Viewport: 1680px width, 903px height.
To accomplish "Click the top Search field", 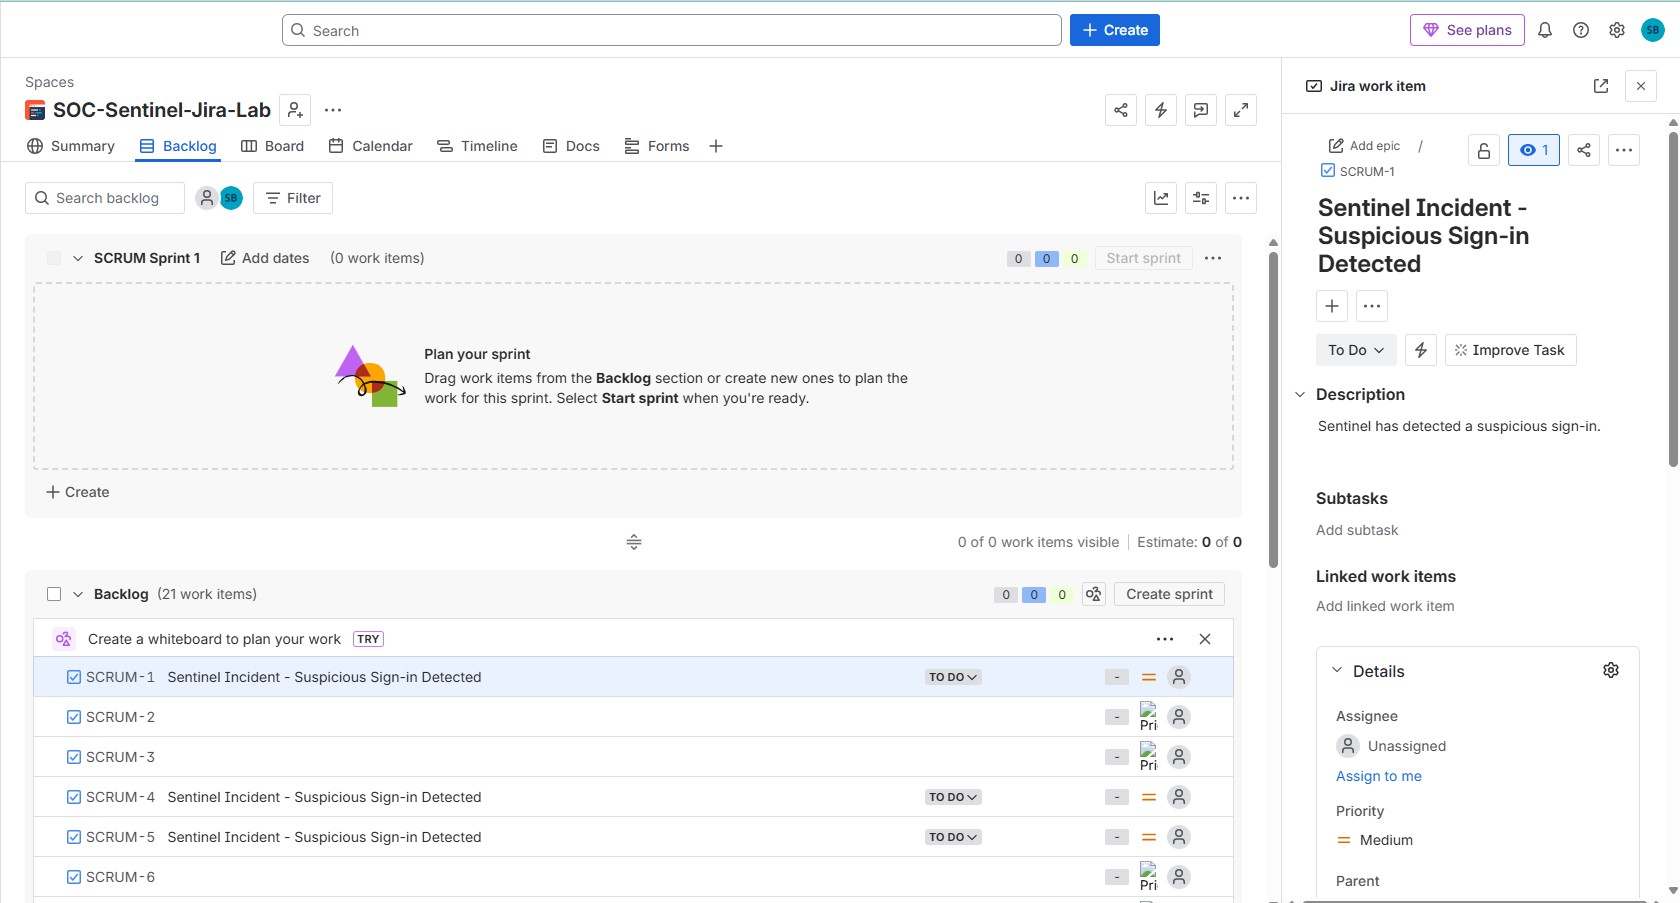I will click(x=672, y=30).
